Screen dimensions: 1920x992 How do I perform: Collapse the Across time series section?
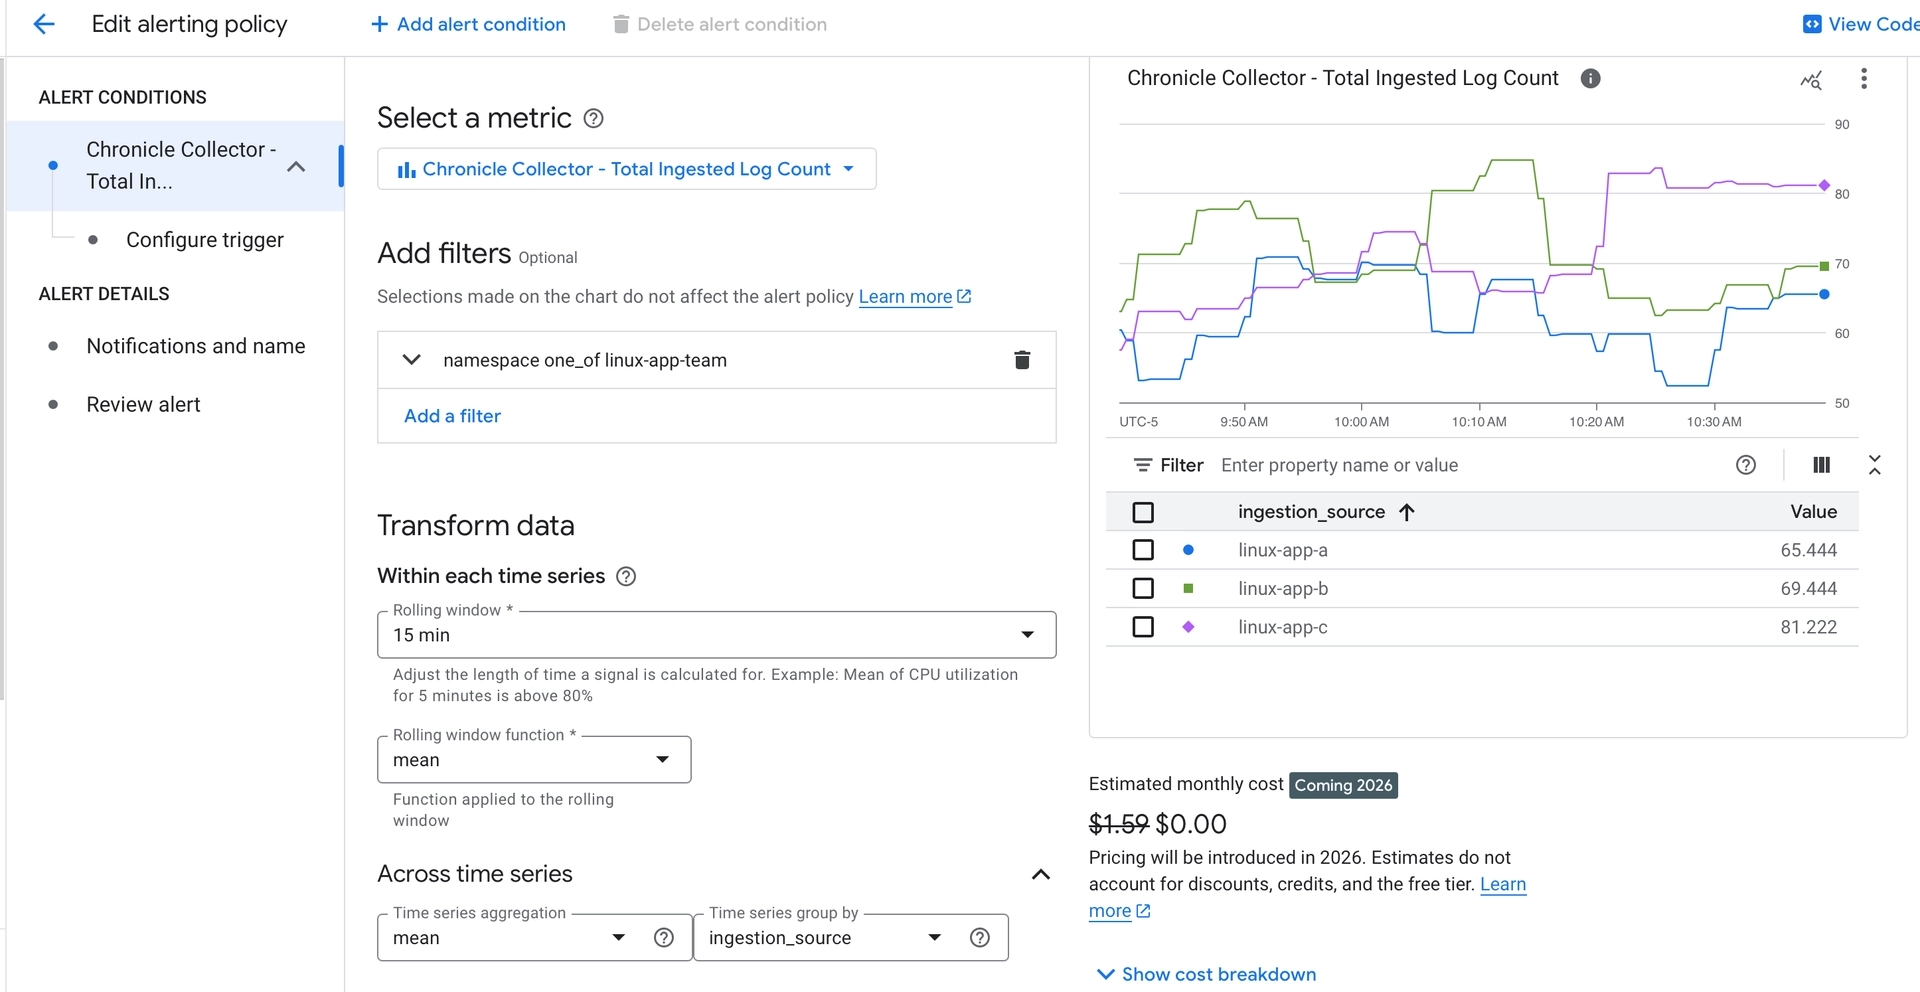pos(1040,874)
